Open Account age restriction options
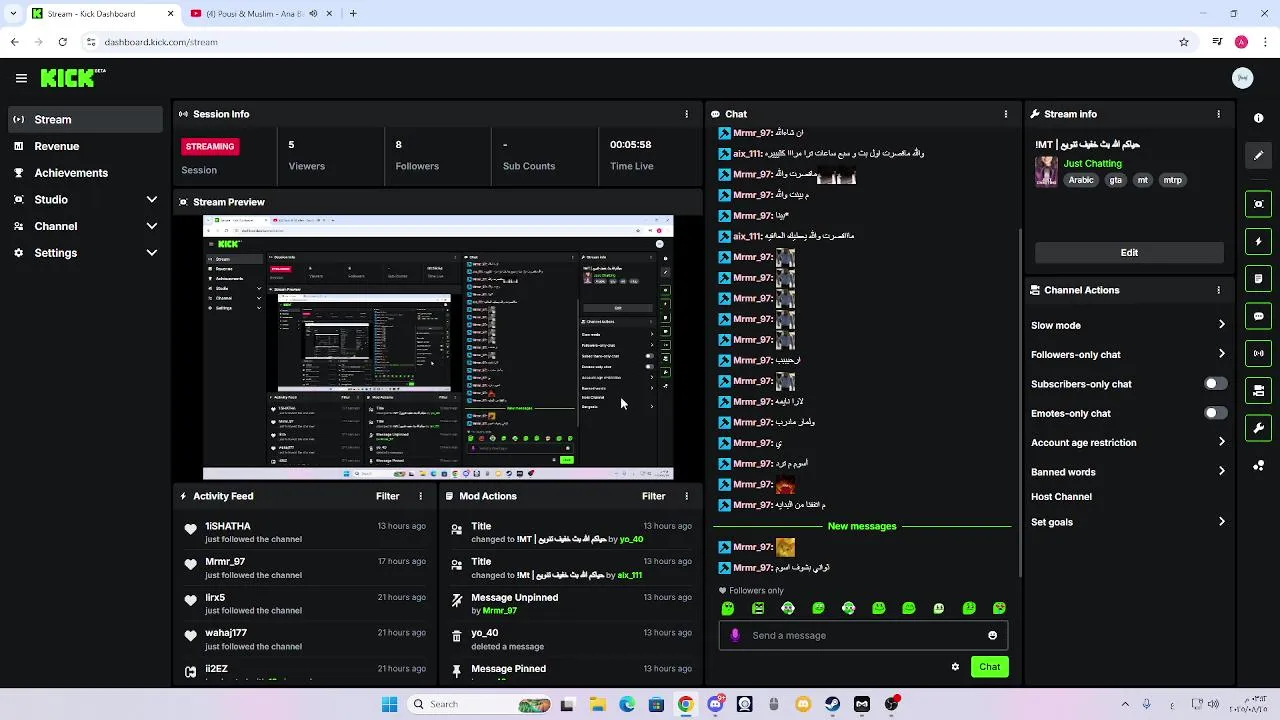Viewport: 1280px width, 720px height. pos(1128,442)
